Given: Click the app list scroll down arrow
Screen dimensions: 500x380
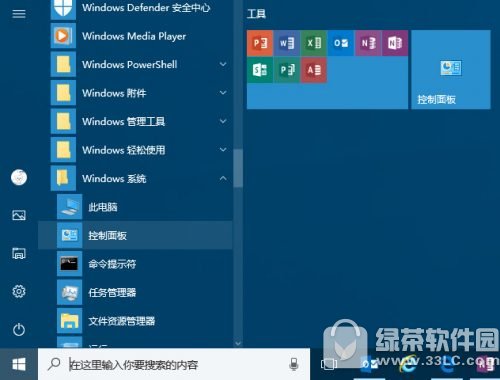Looking at the screenshot, I should (238, 343).
